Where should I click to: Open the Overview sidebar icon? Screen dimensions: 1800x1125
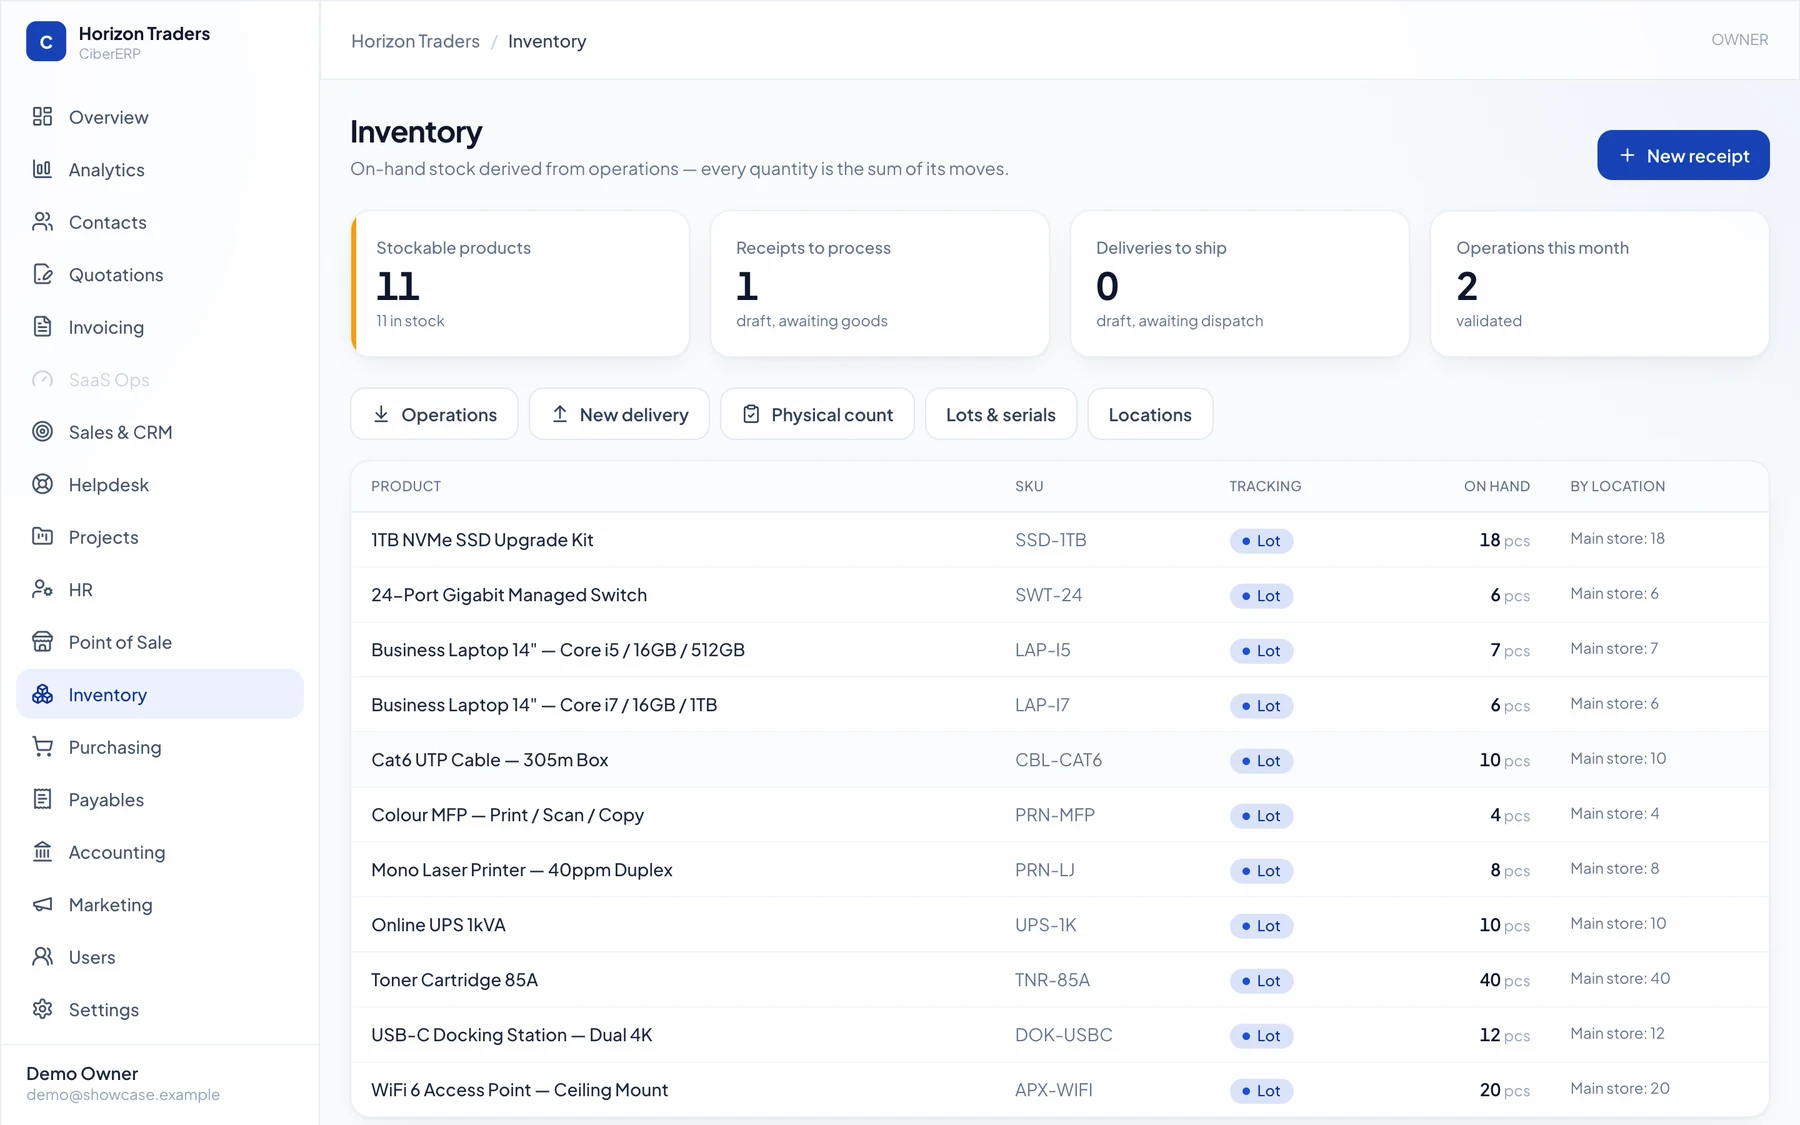click(42, 117)
